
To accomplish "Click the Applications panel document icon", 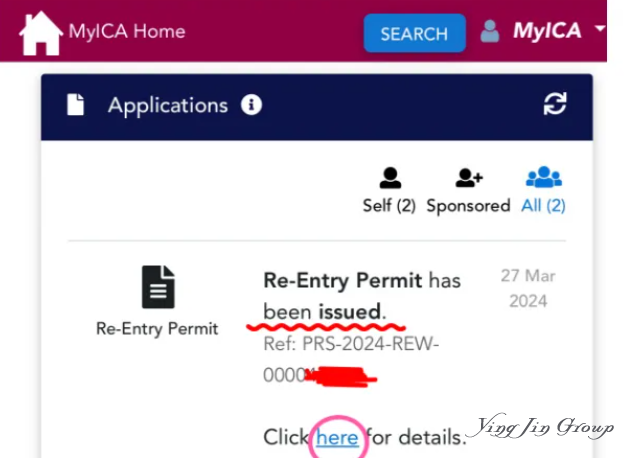I will [76, 105].
